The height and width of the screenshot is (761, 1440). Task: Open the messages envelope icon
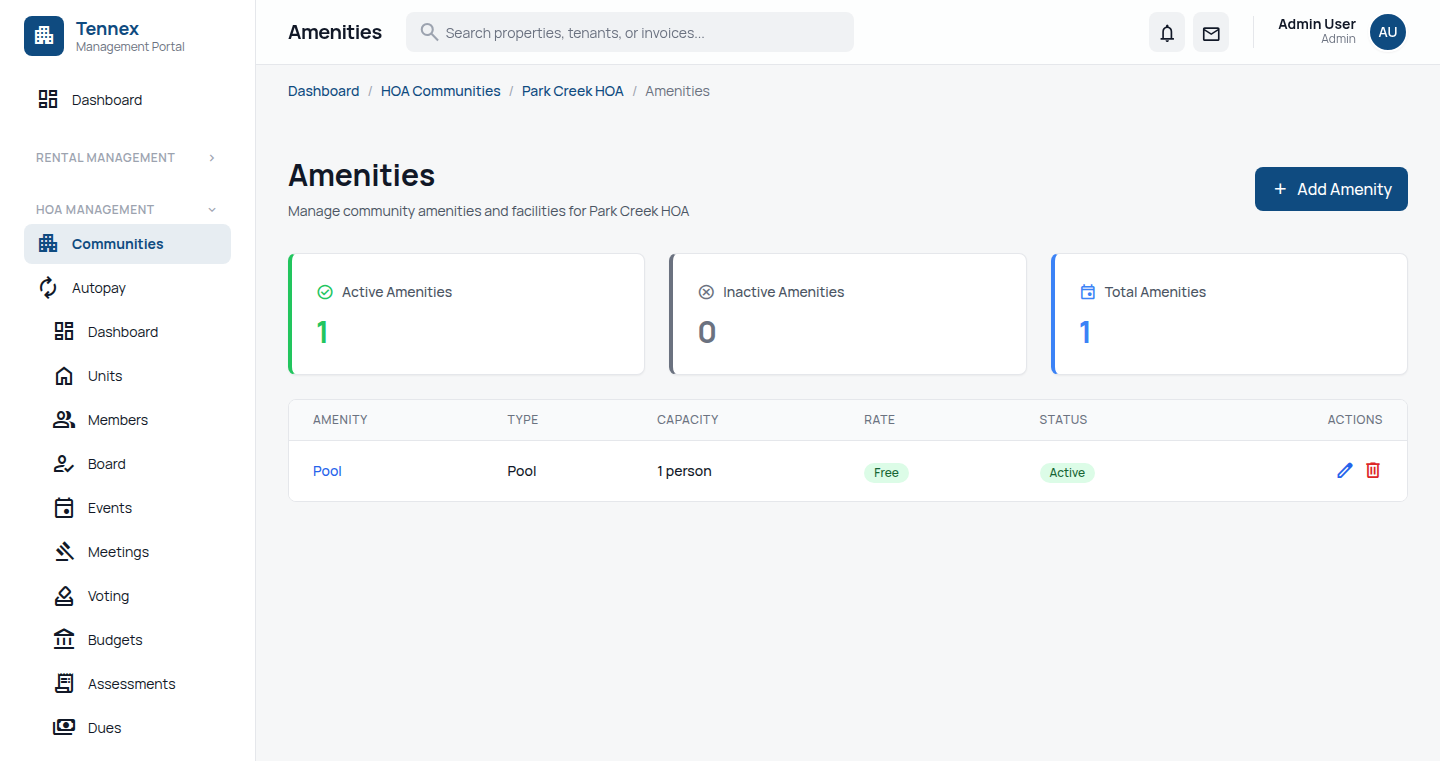click(1210, 33)
